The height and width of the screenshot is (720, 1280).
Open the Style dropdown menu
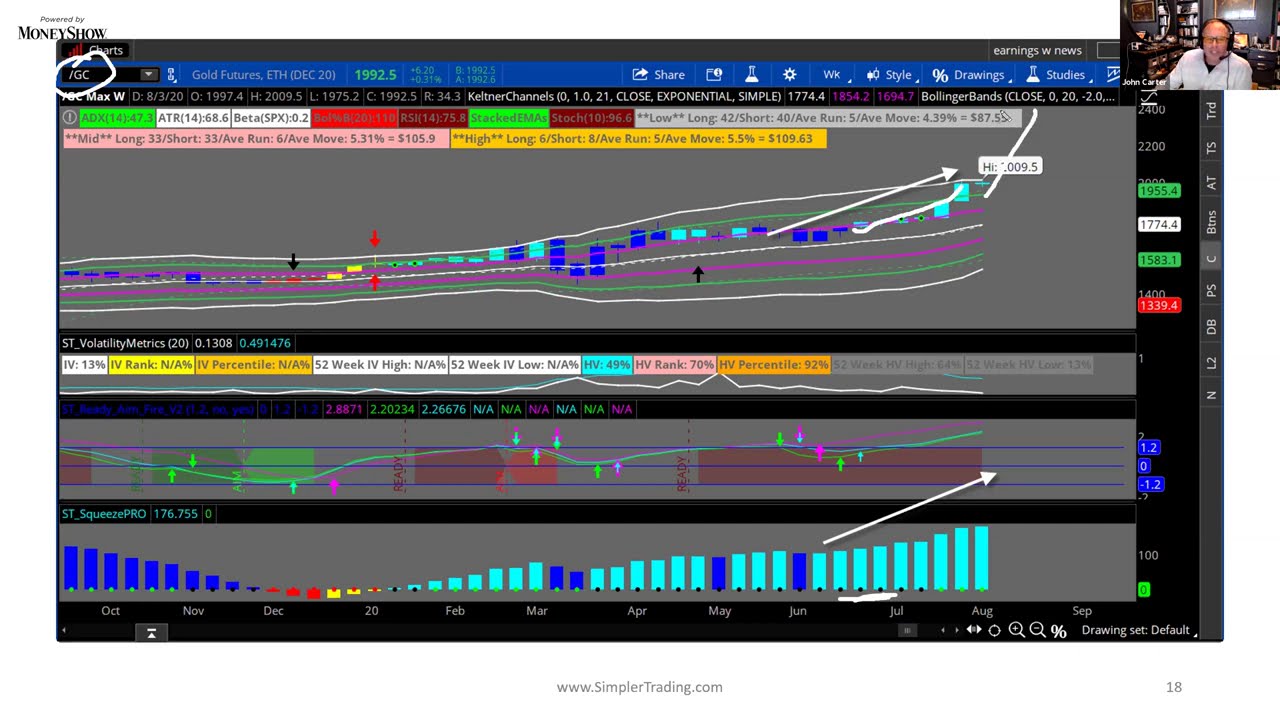(891, 75)
